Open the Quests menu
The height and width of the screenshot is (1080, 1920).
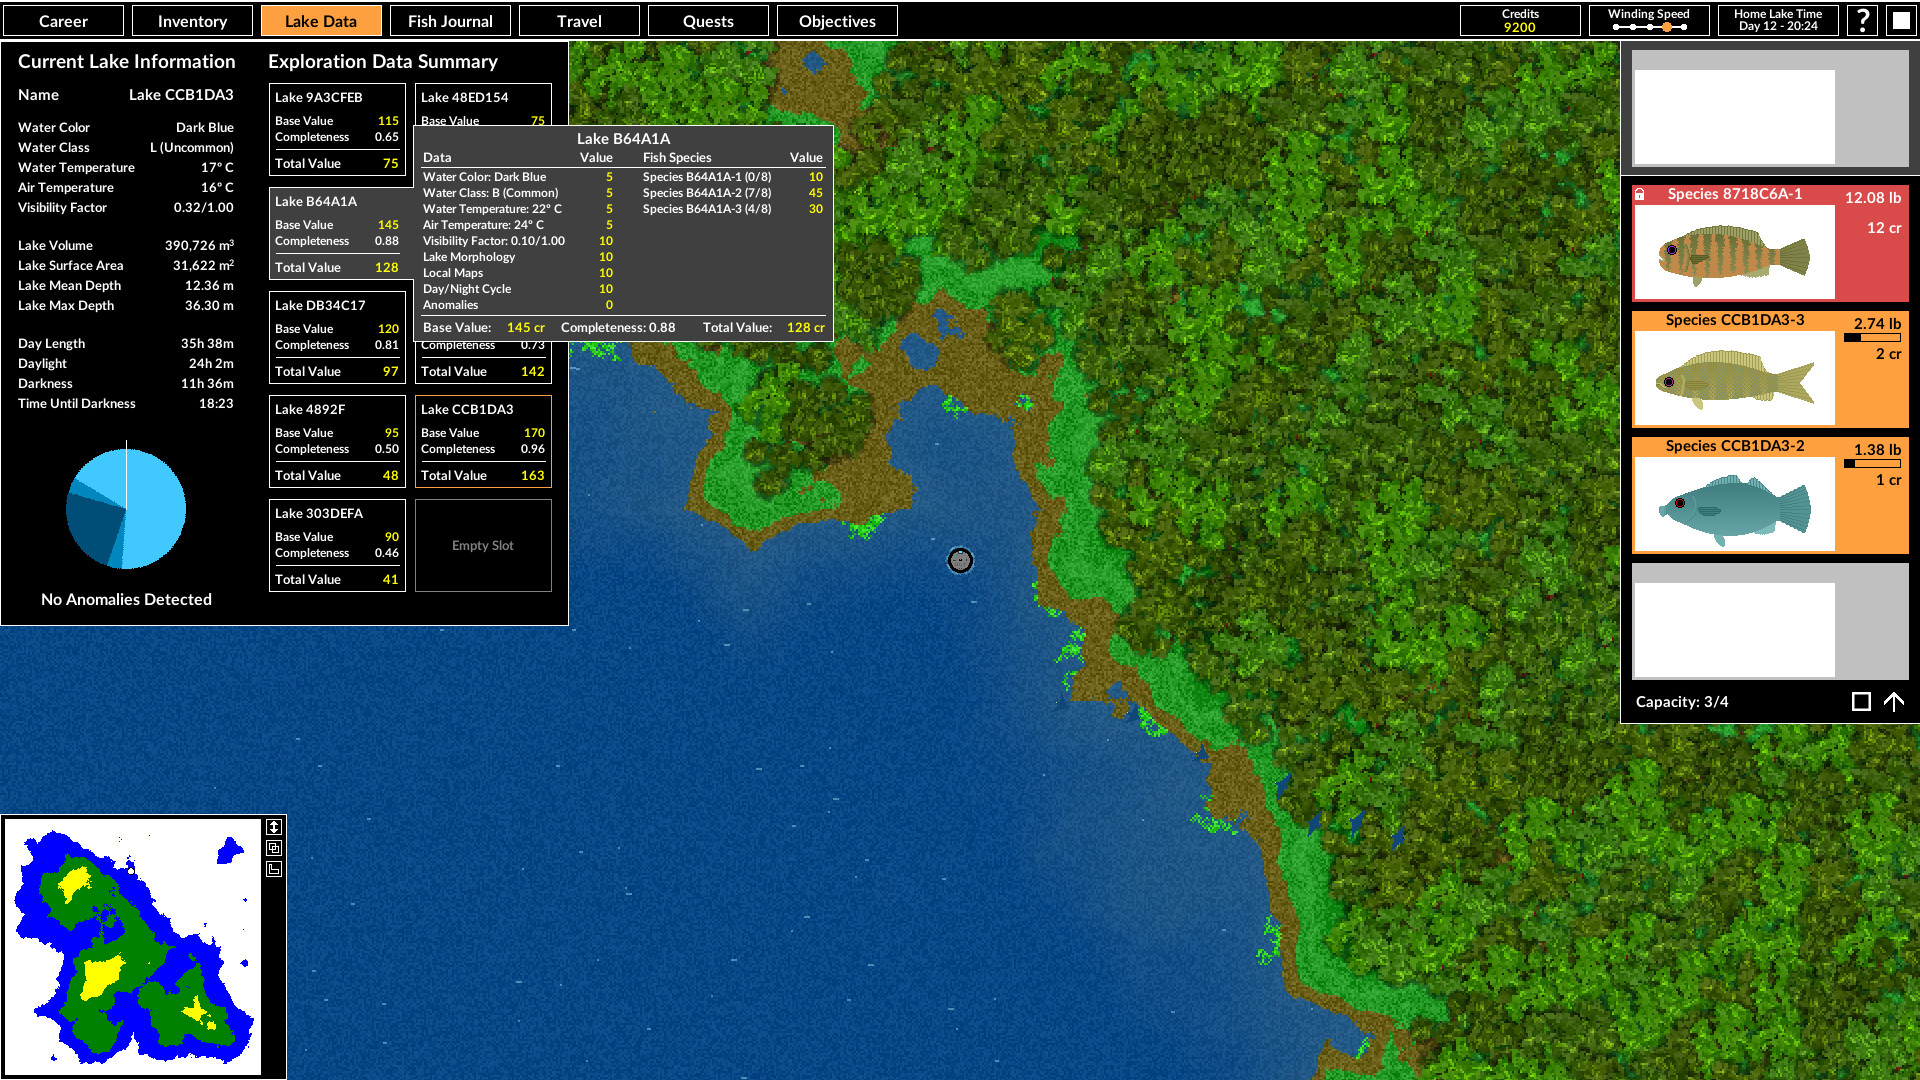pyautogui.click(x=708, y=20)
